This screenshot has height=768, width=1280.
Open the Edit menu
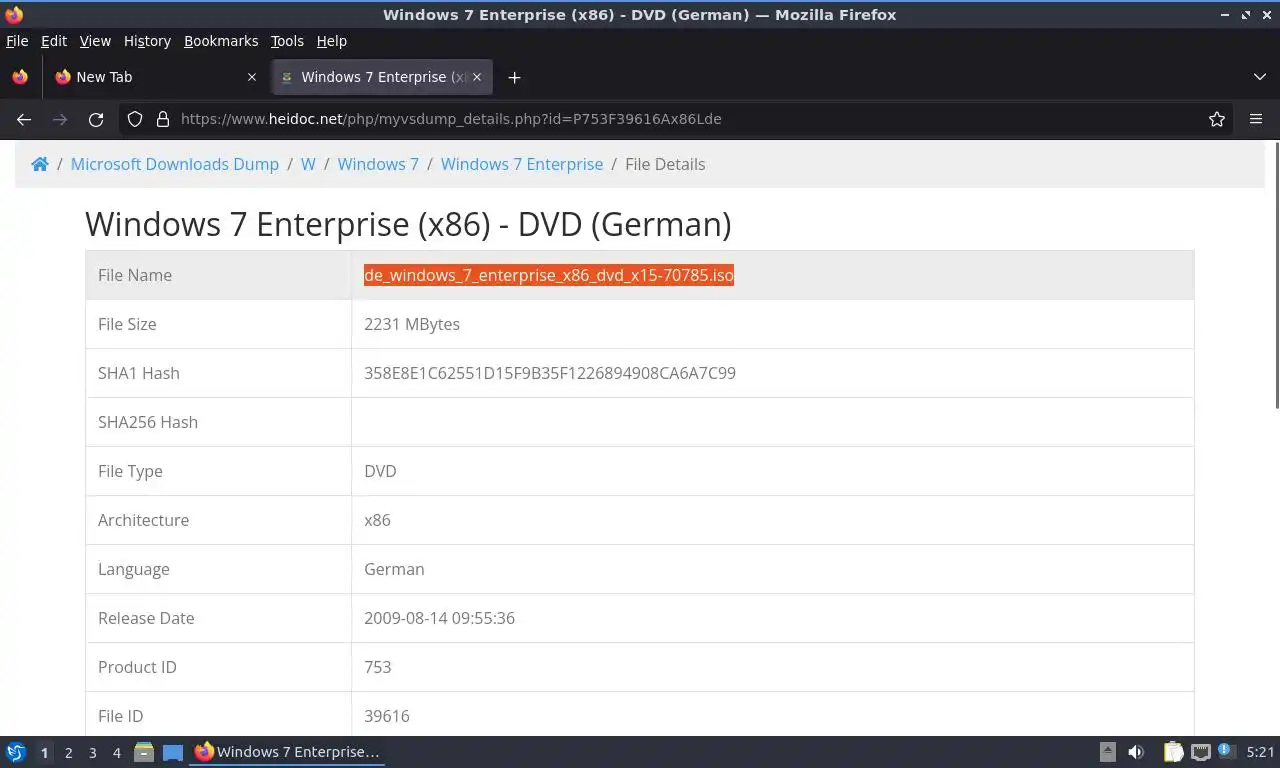click(x=54, y=41)
